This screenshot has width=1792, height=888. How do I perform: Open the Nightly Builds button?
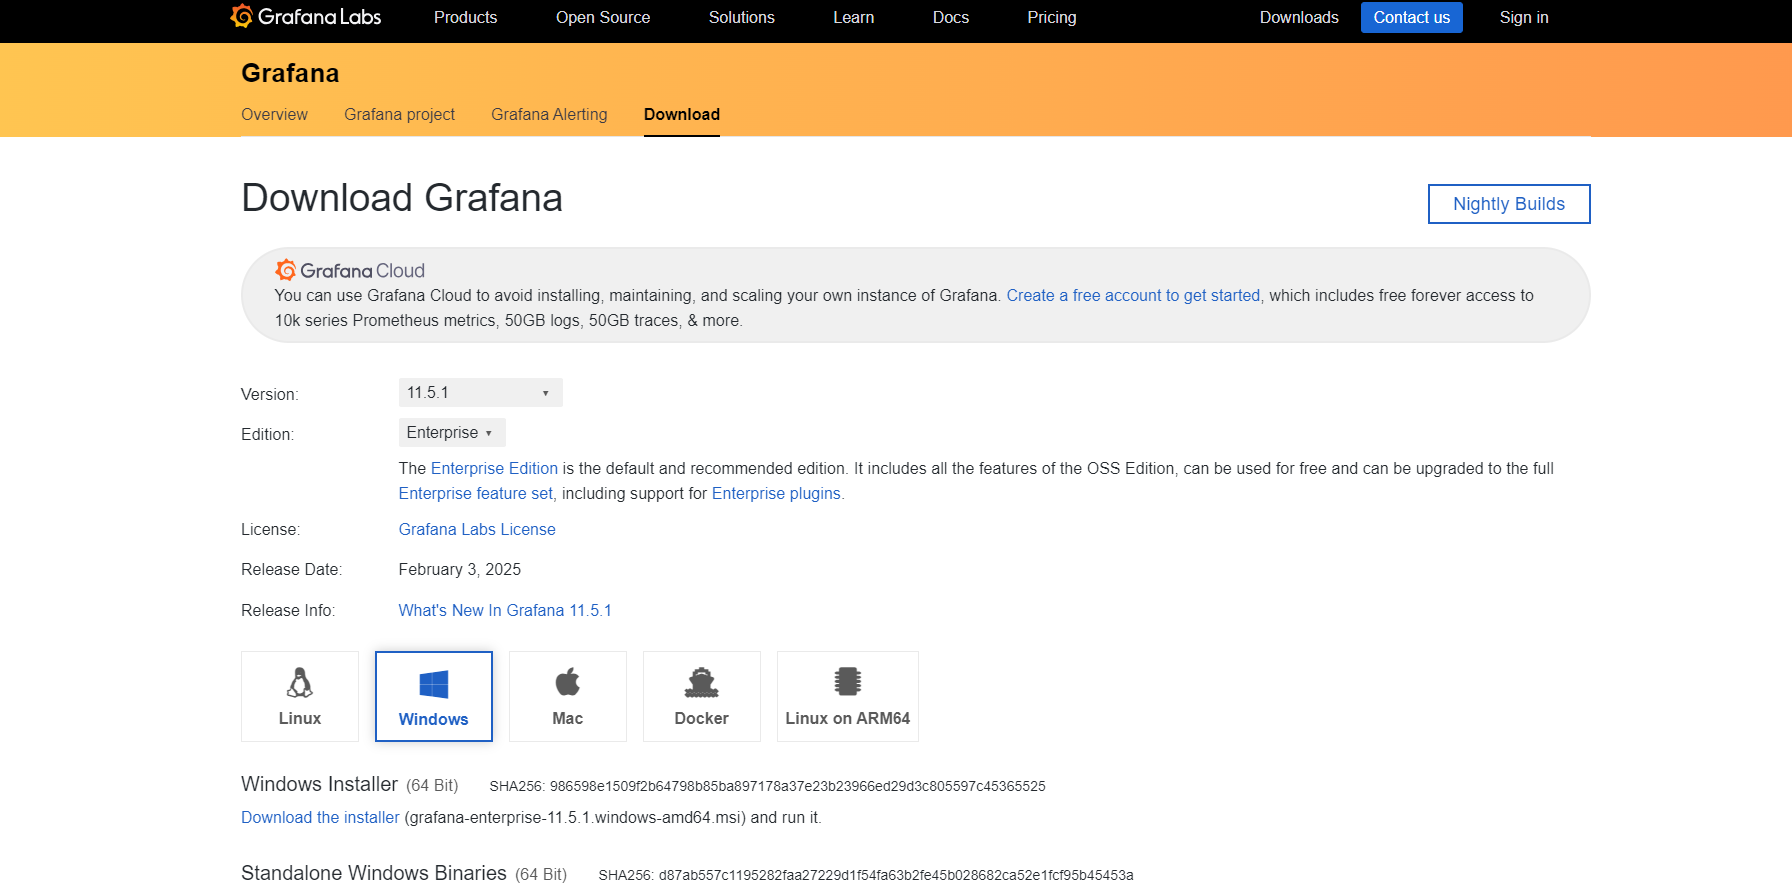(1509, 204)
